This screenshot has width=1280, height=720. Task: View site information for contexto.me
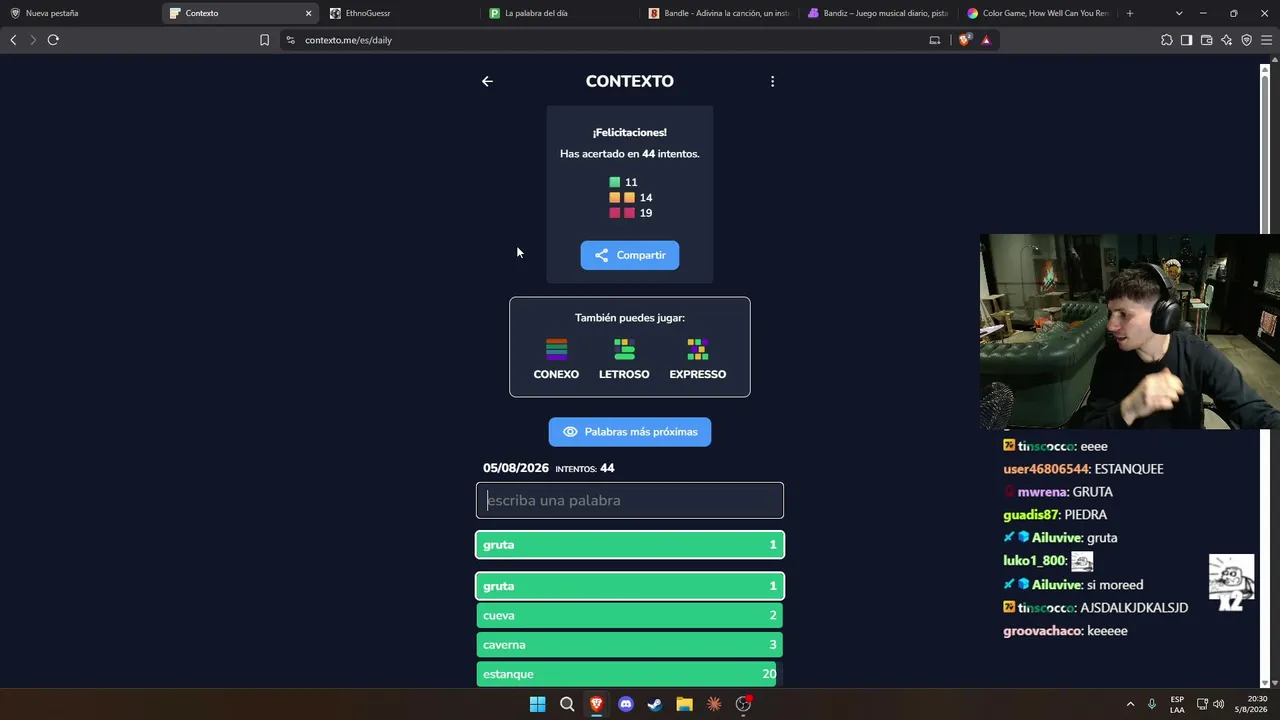click(290, 40)
